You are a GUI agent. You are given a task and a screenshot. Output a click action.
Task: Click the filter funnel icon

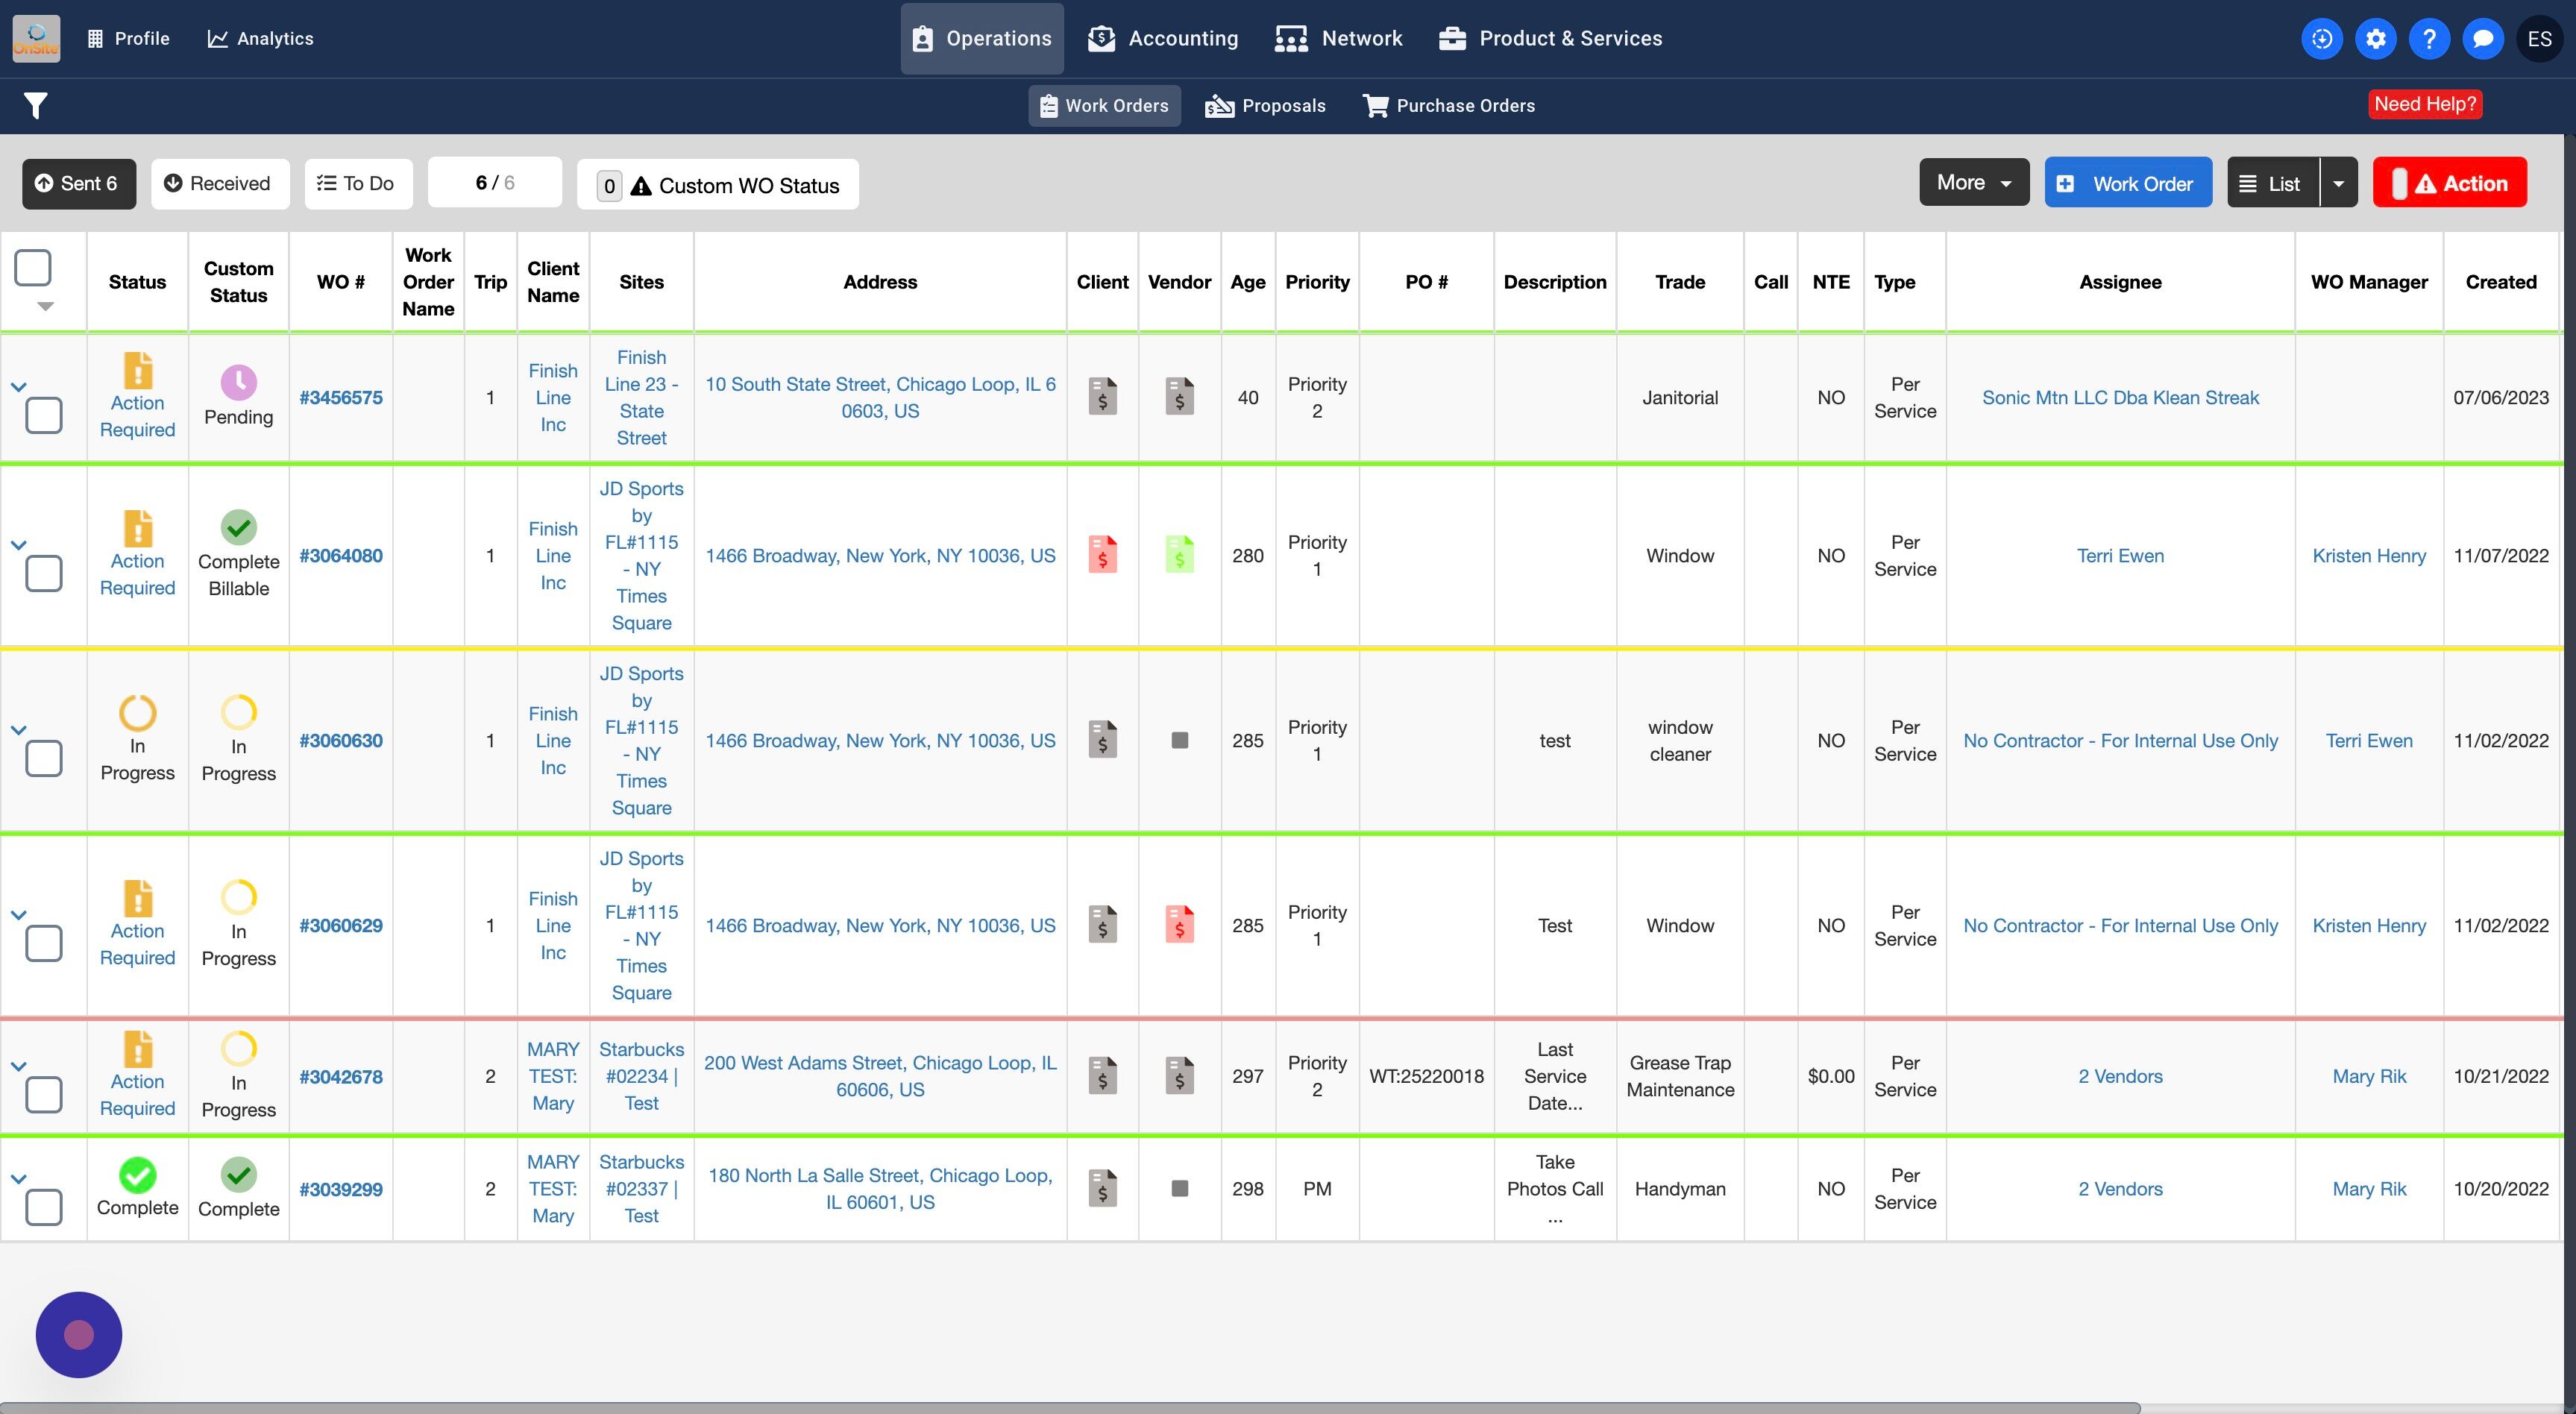[36, 105]
